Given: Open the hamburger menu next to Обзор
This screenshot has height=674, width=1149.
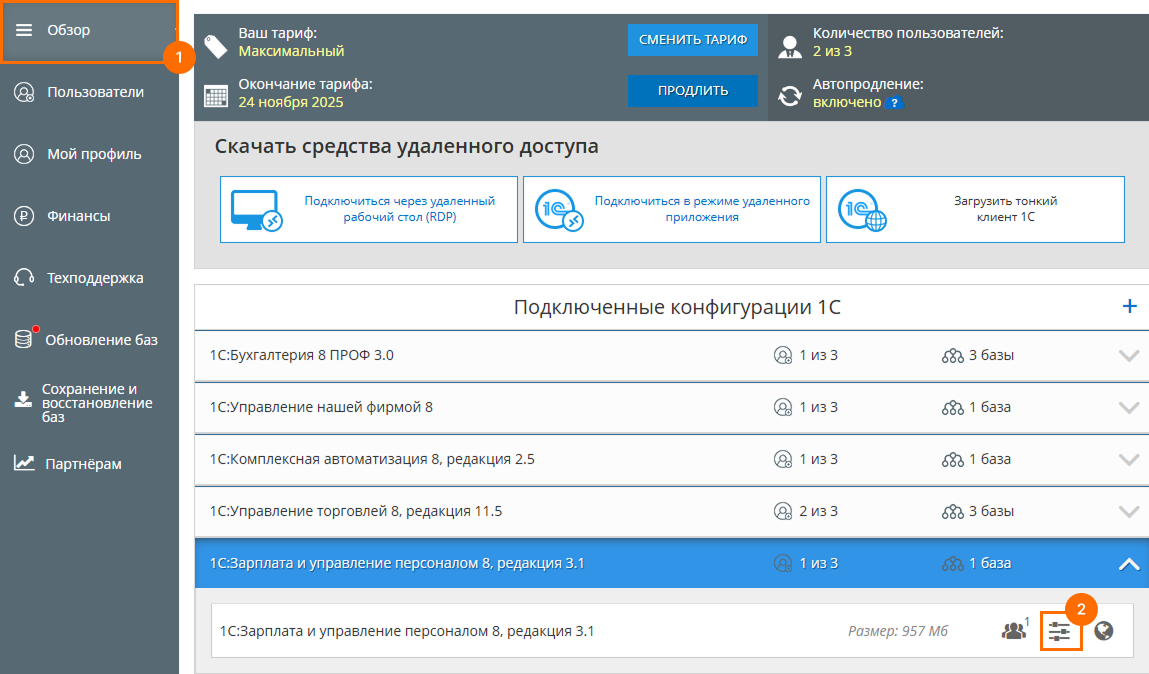Looking at the screenshot, I should [24, 30].
